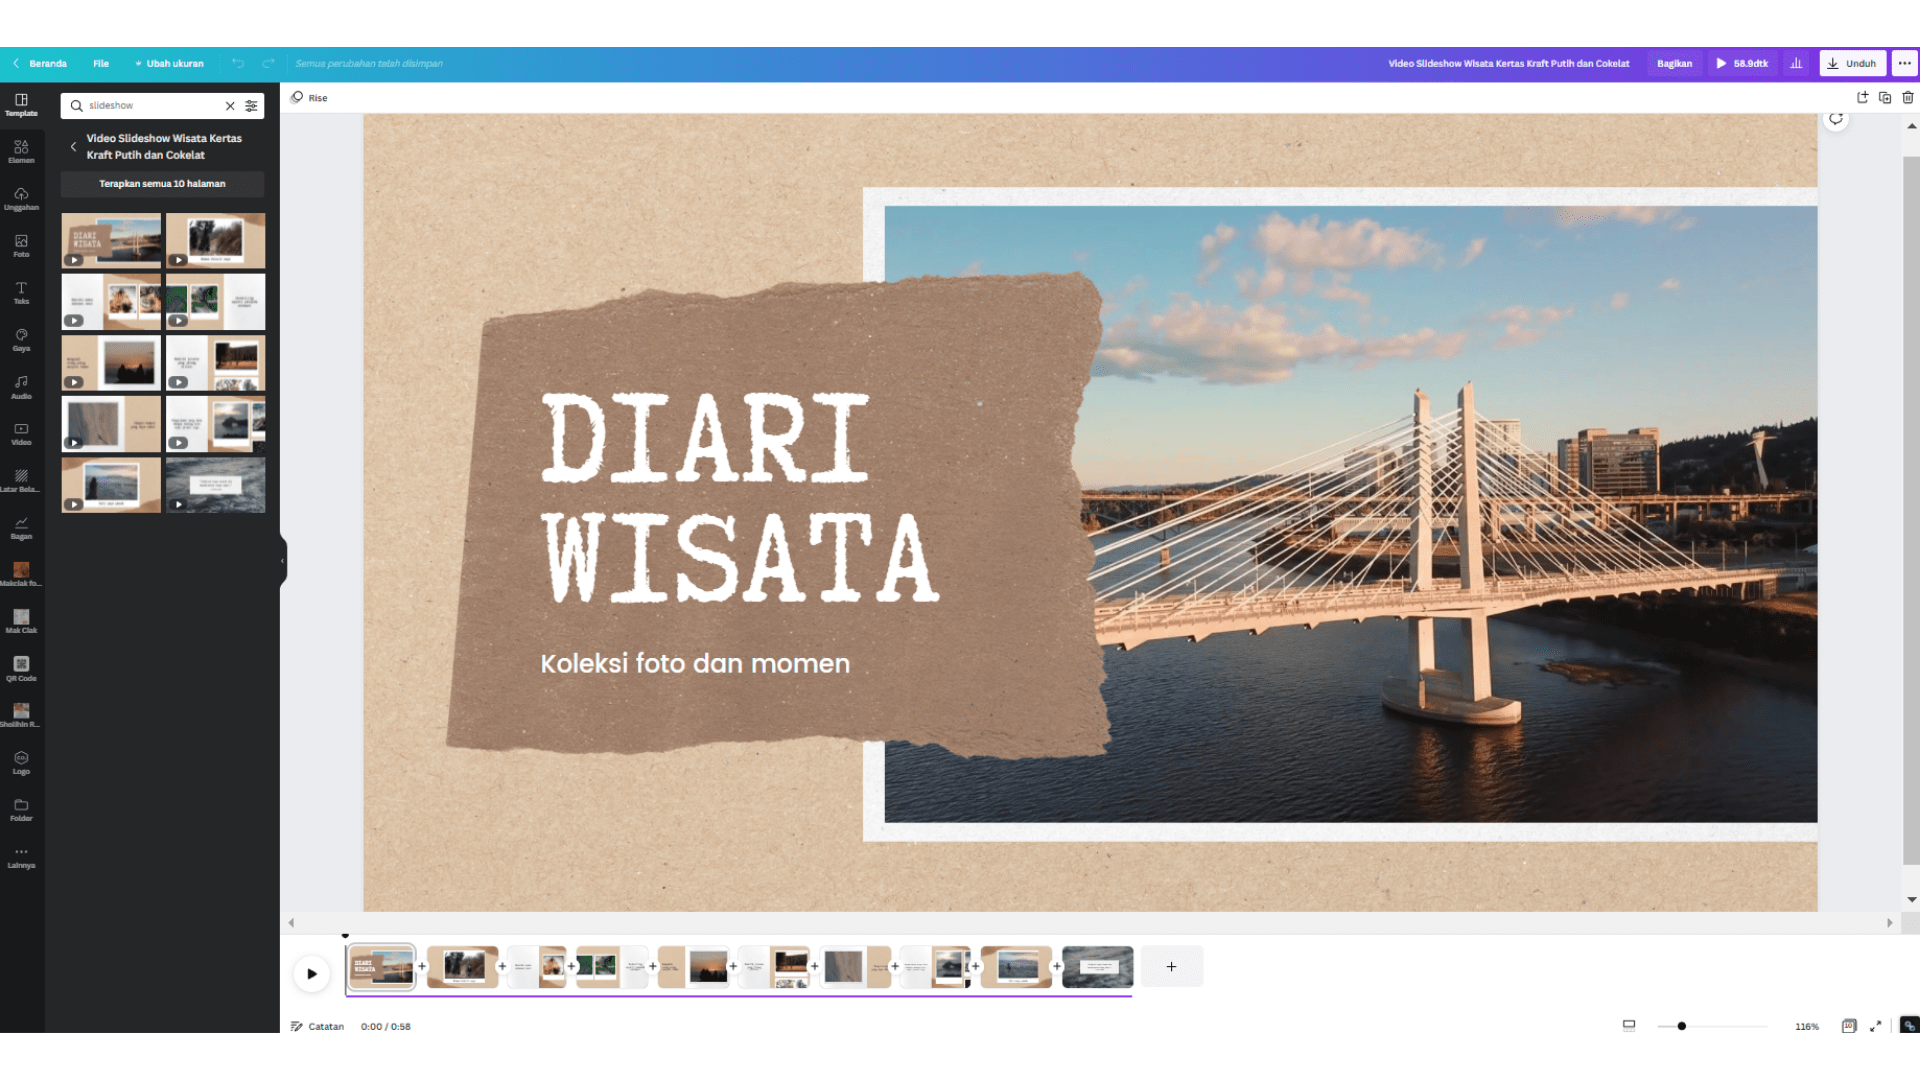1920x1080 pixels.
Task: Duplicate the current page
Action: point(1885,97)
